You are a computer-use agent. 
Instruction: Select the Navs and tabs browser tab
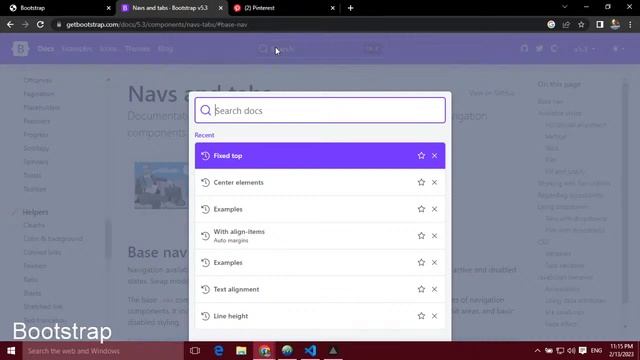[171, 8]
